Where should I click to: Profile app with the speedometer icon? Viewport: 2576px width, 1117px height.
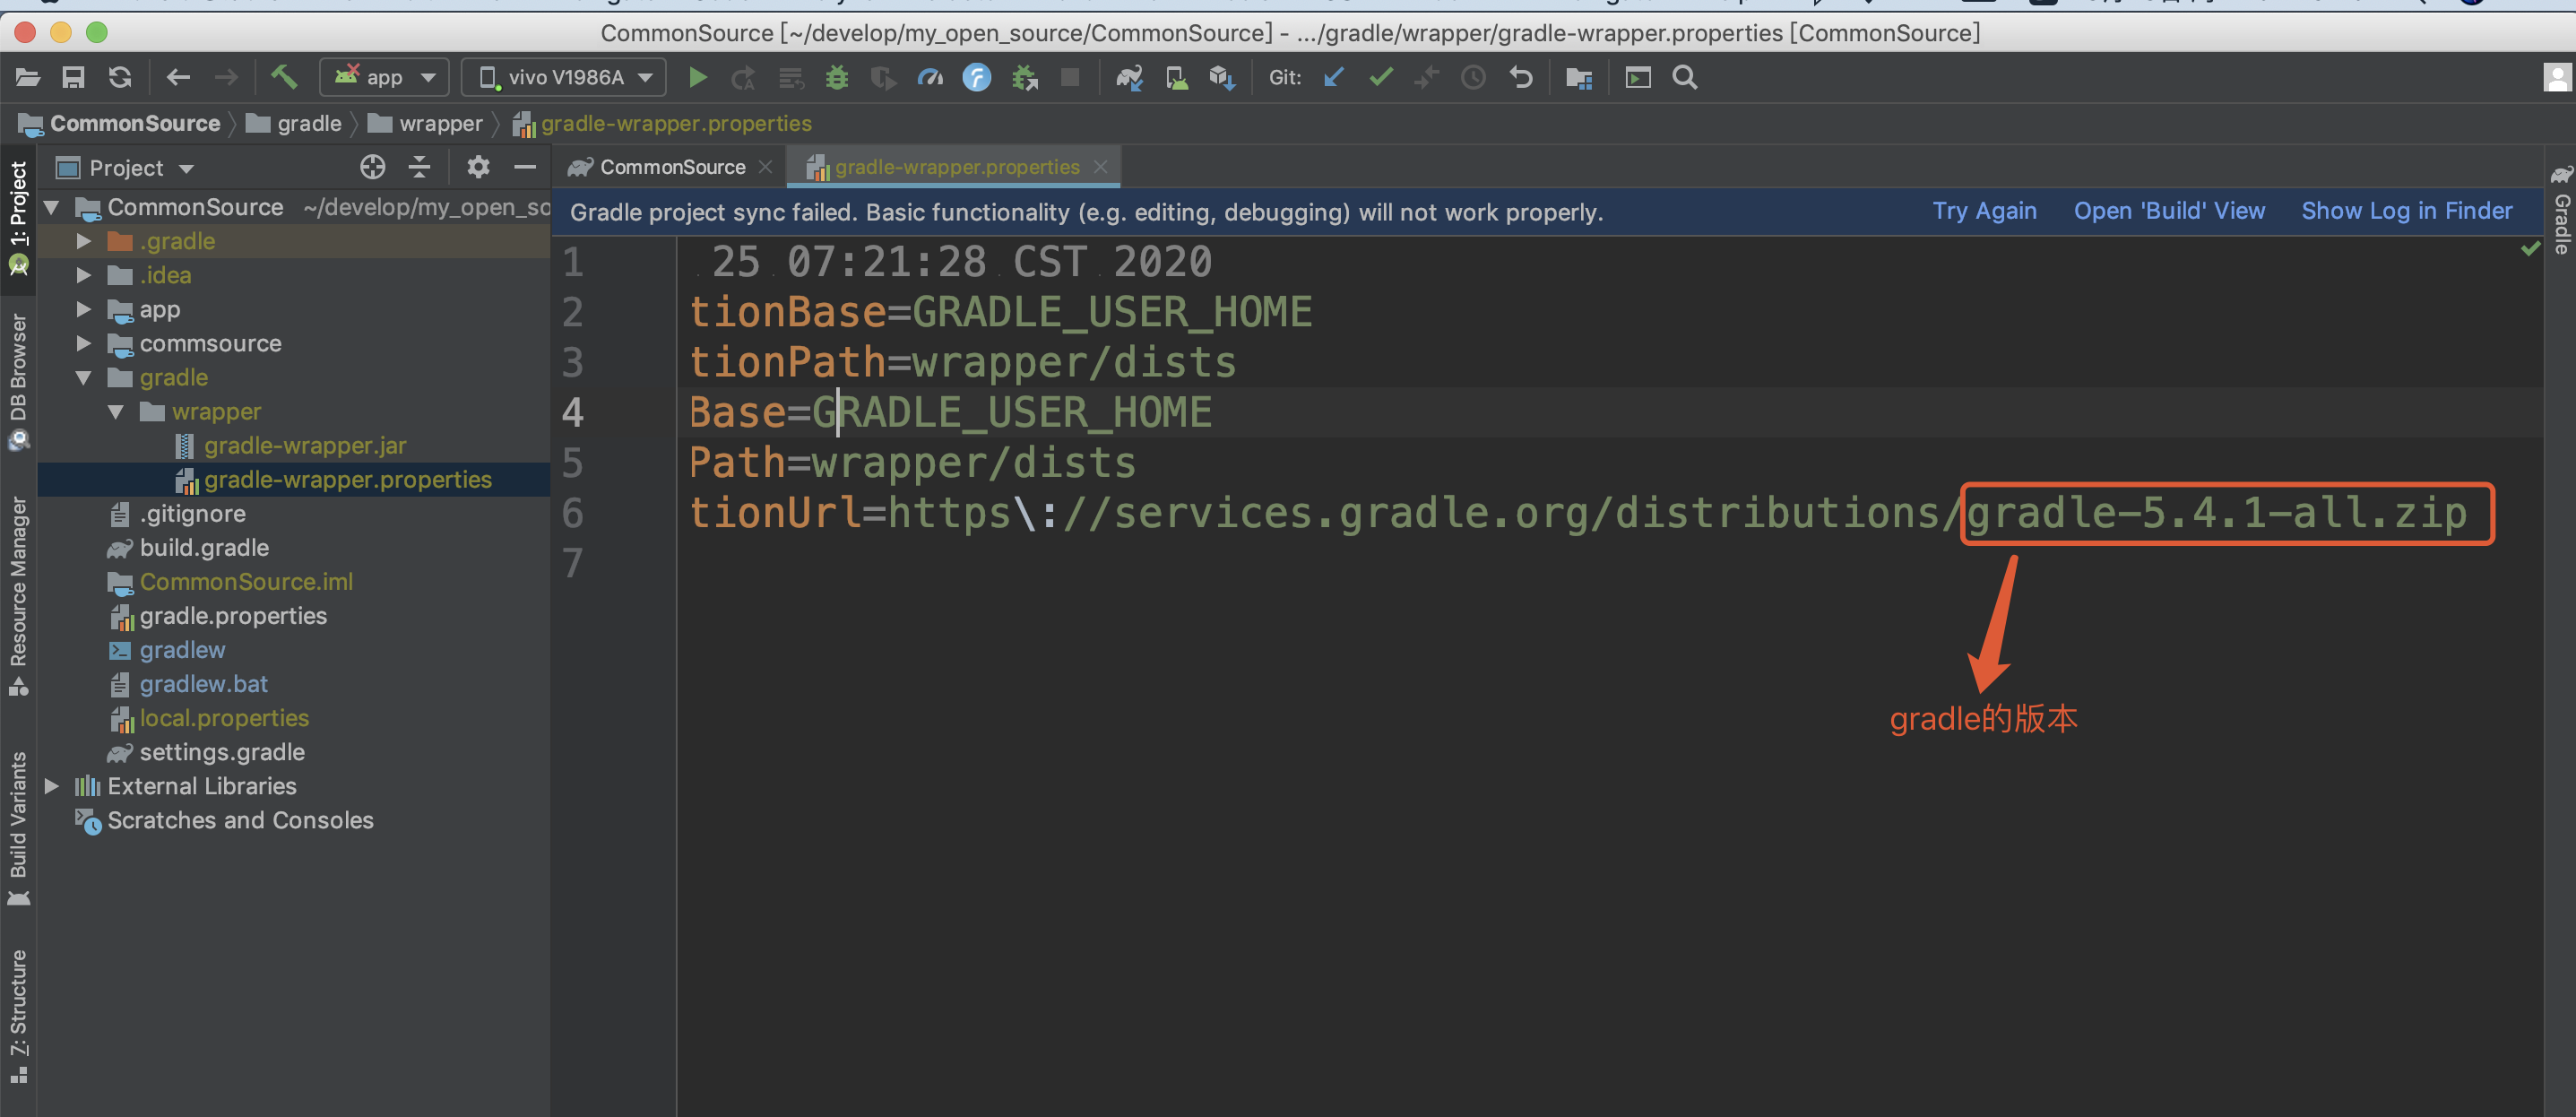coord(930,77)
